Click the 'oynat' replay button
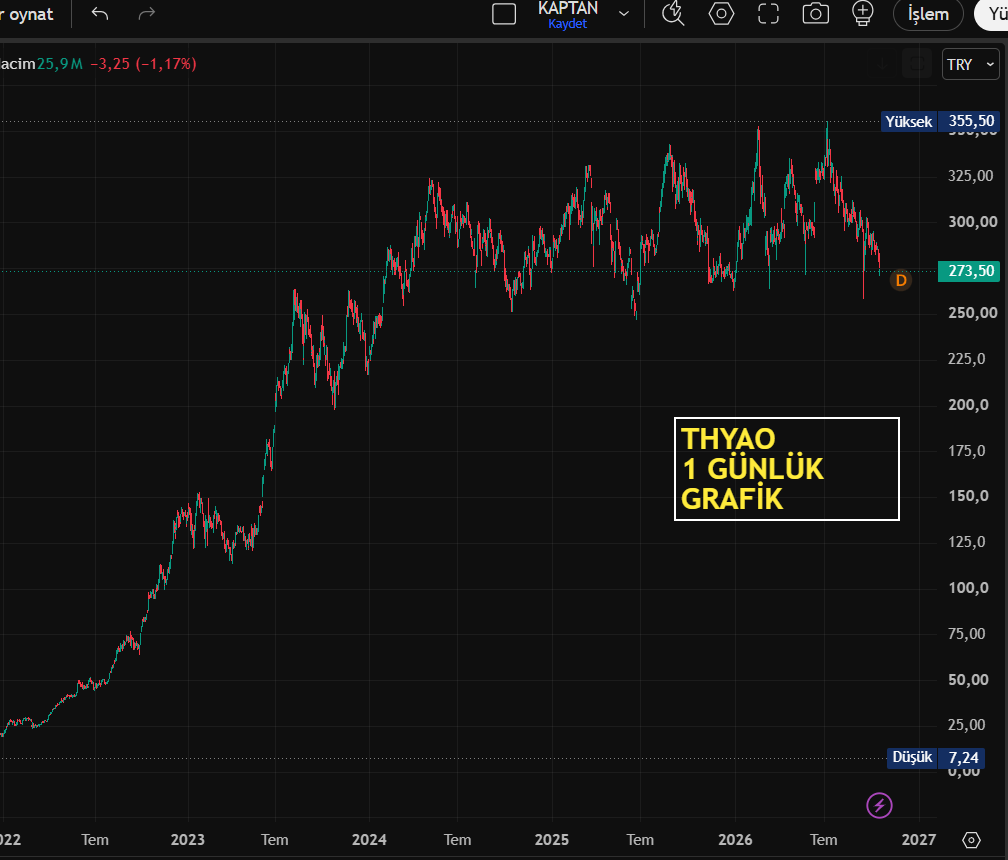1008x860 pixels. [27, 14]
